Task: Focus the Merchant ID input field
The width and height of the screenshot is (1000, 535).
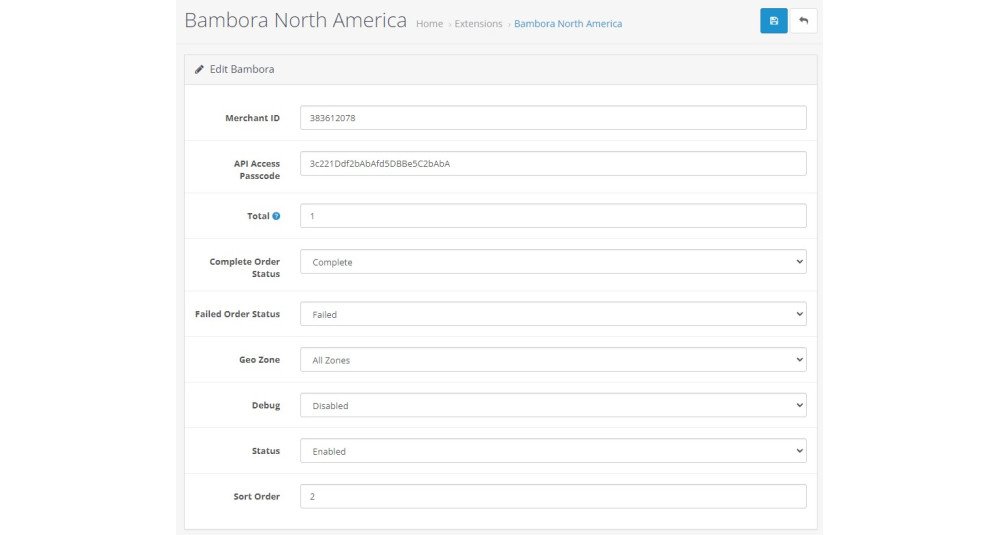Action: coord(553,118)
